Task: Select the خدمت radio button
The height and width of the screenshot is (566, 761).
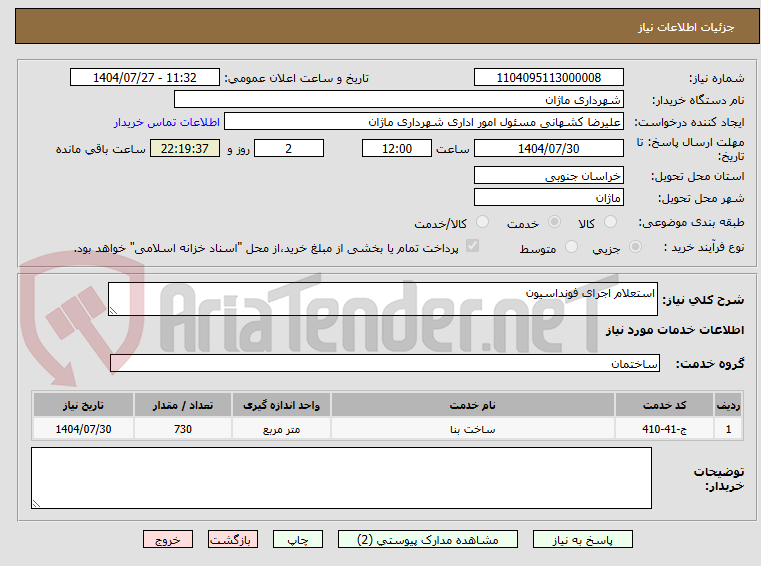Action: [x=554, y=222]
